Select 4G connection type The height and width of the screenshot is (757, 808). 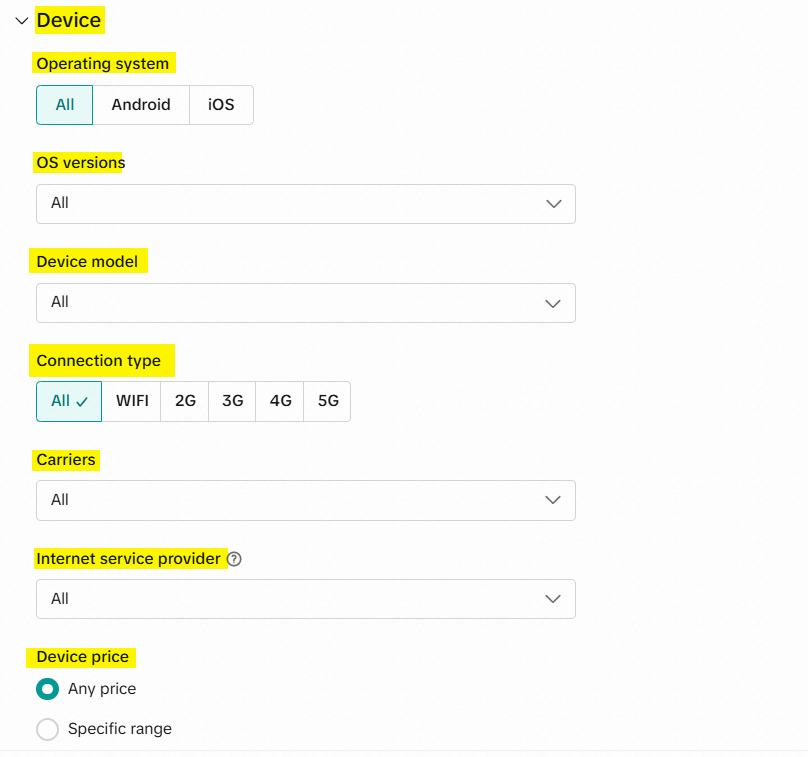point(280,401)
